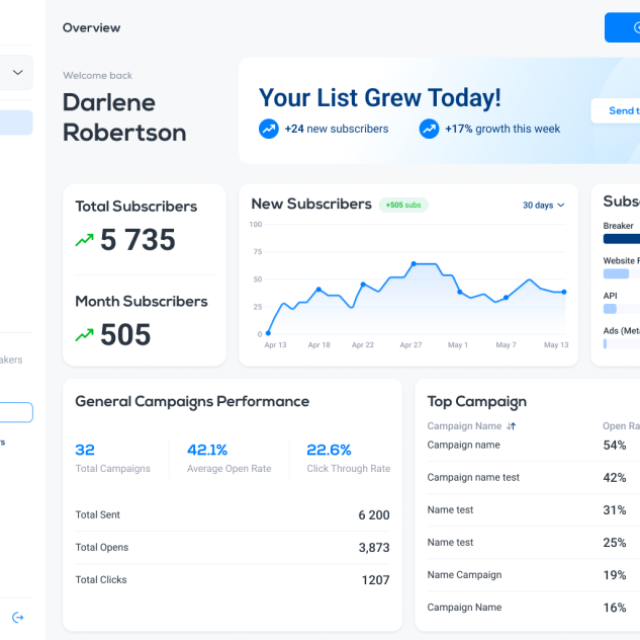Viewport: 640px width, 640px height.
Task: Click the API source progress bar
Action: coord(621,309)
